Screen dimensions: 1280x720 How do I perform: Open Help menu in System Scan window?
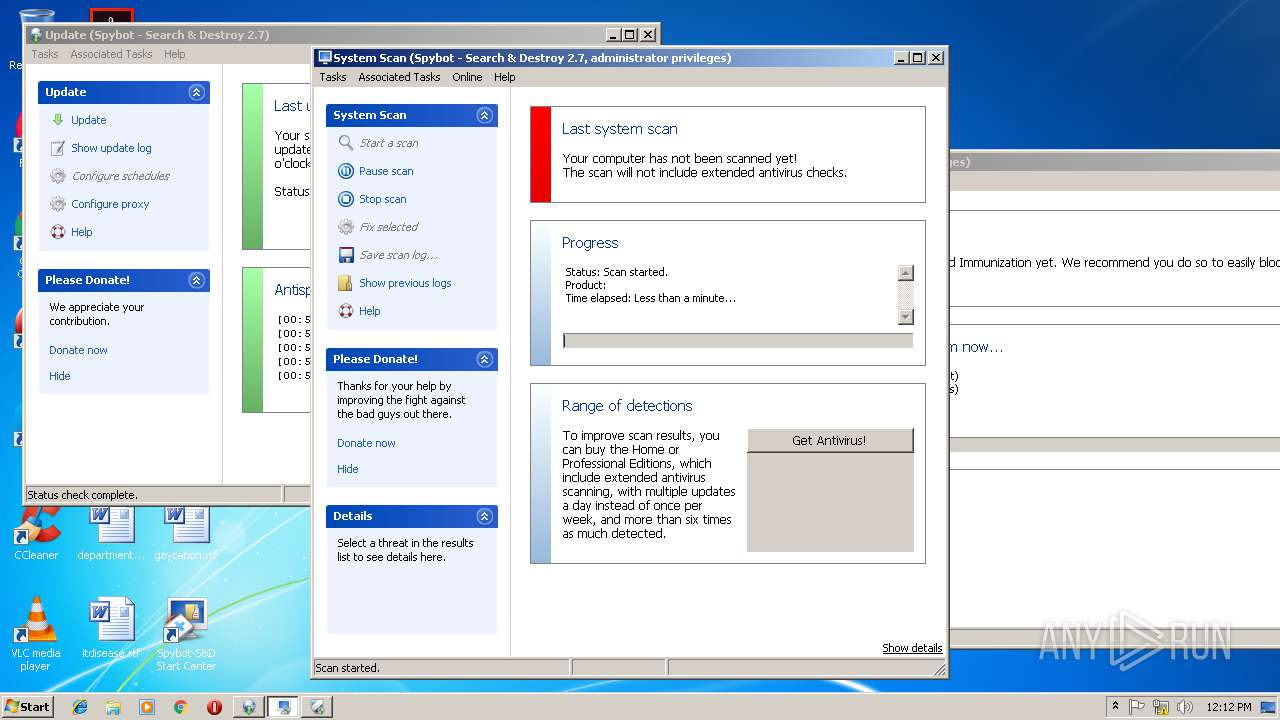coord(505,77)
